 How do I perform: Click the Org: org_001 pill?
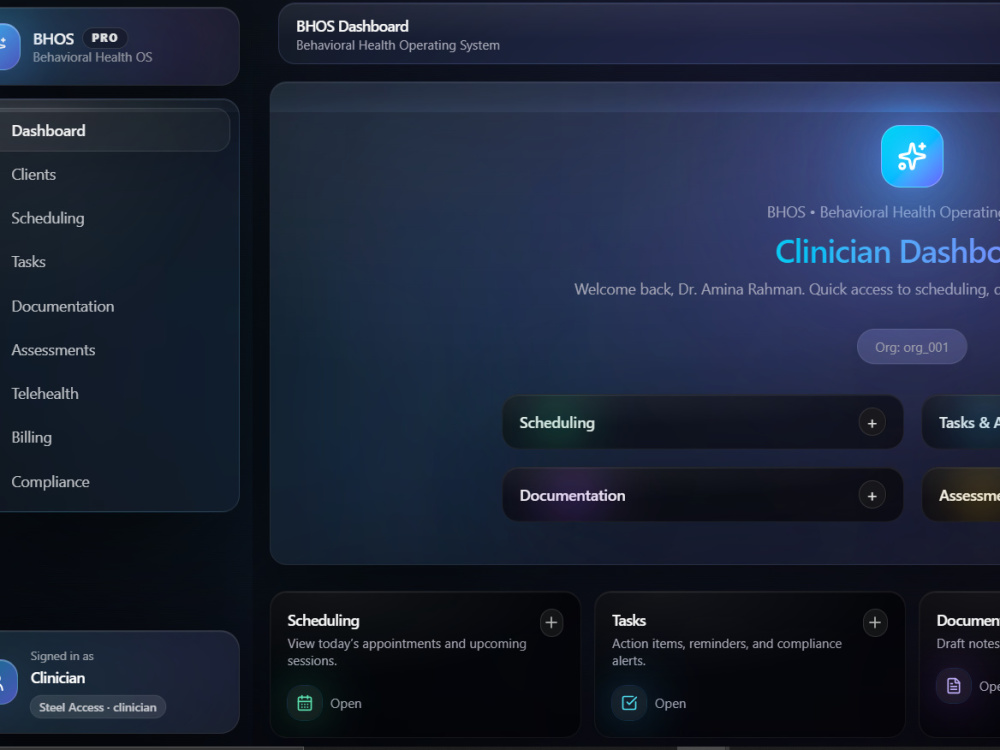point(911,347)
